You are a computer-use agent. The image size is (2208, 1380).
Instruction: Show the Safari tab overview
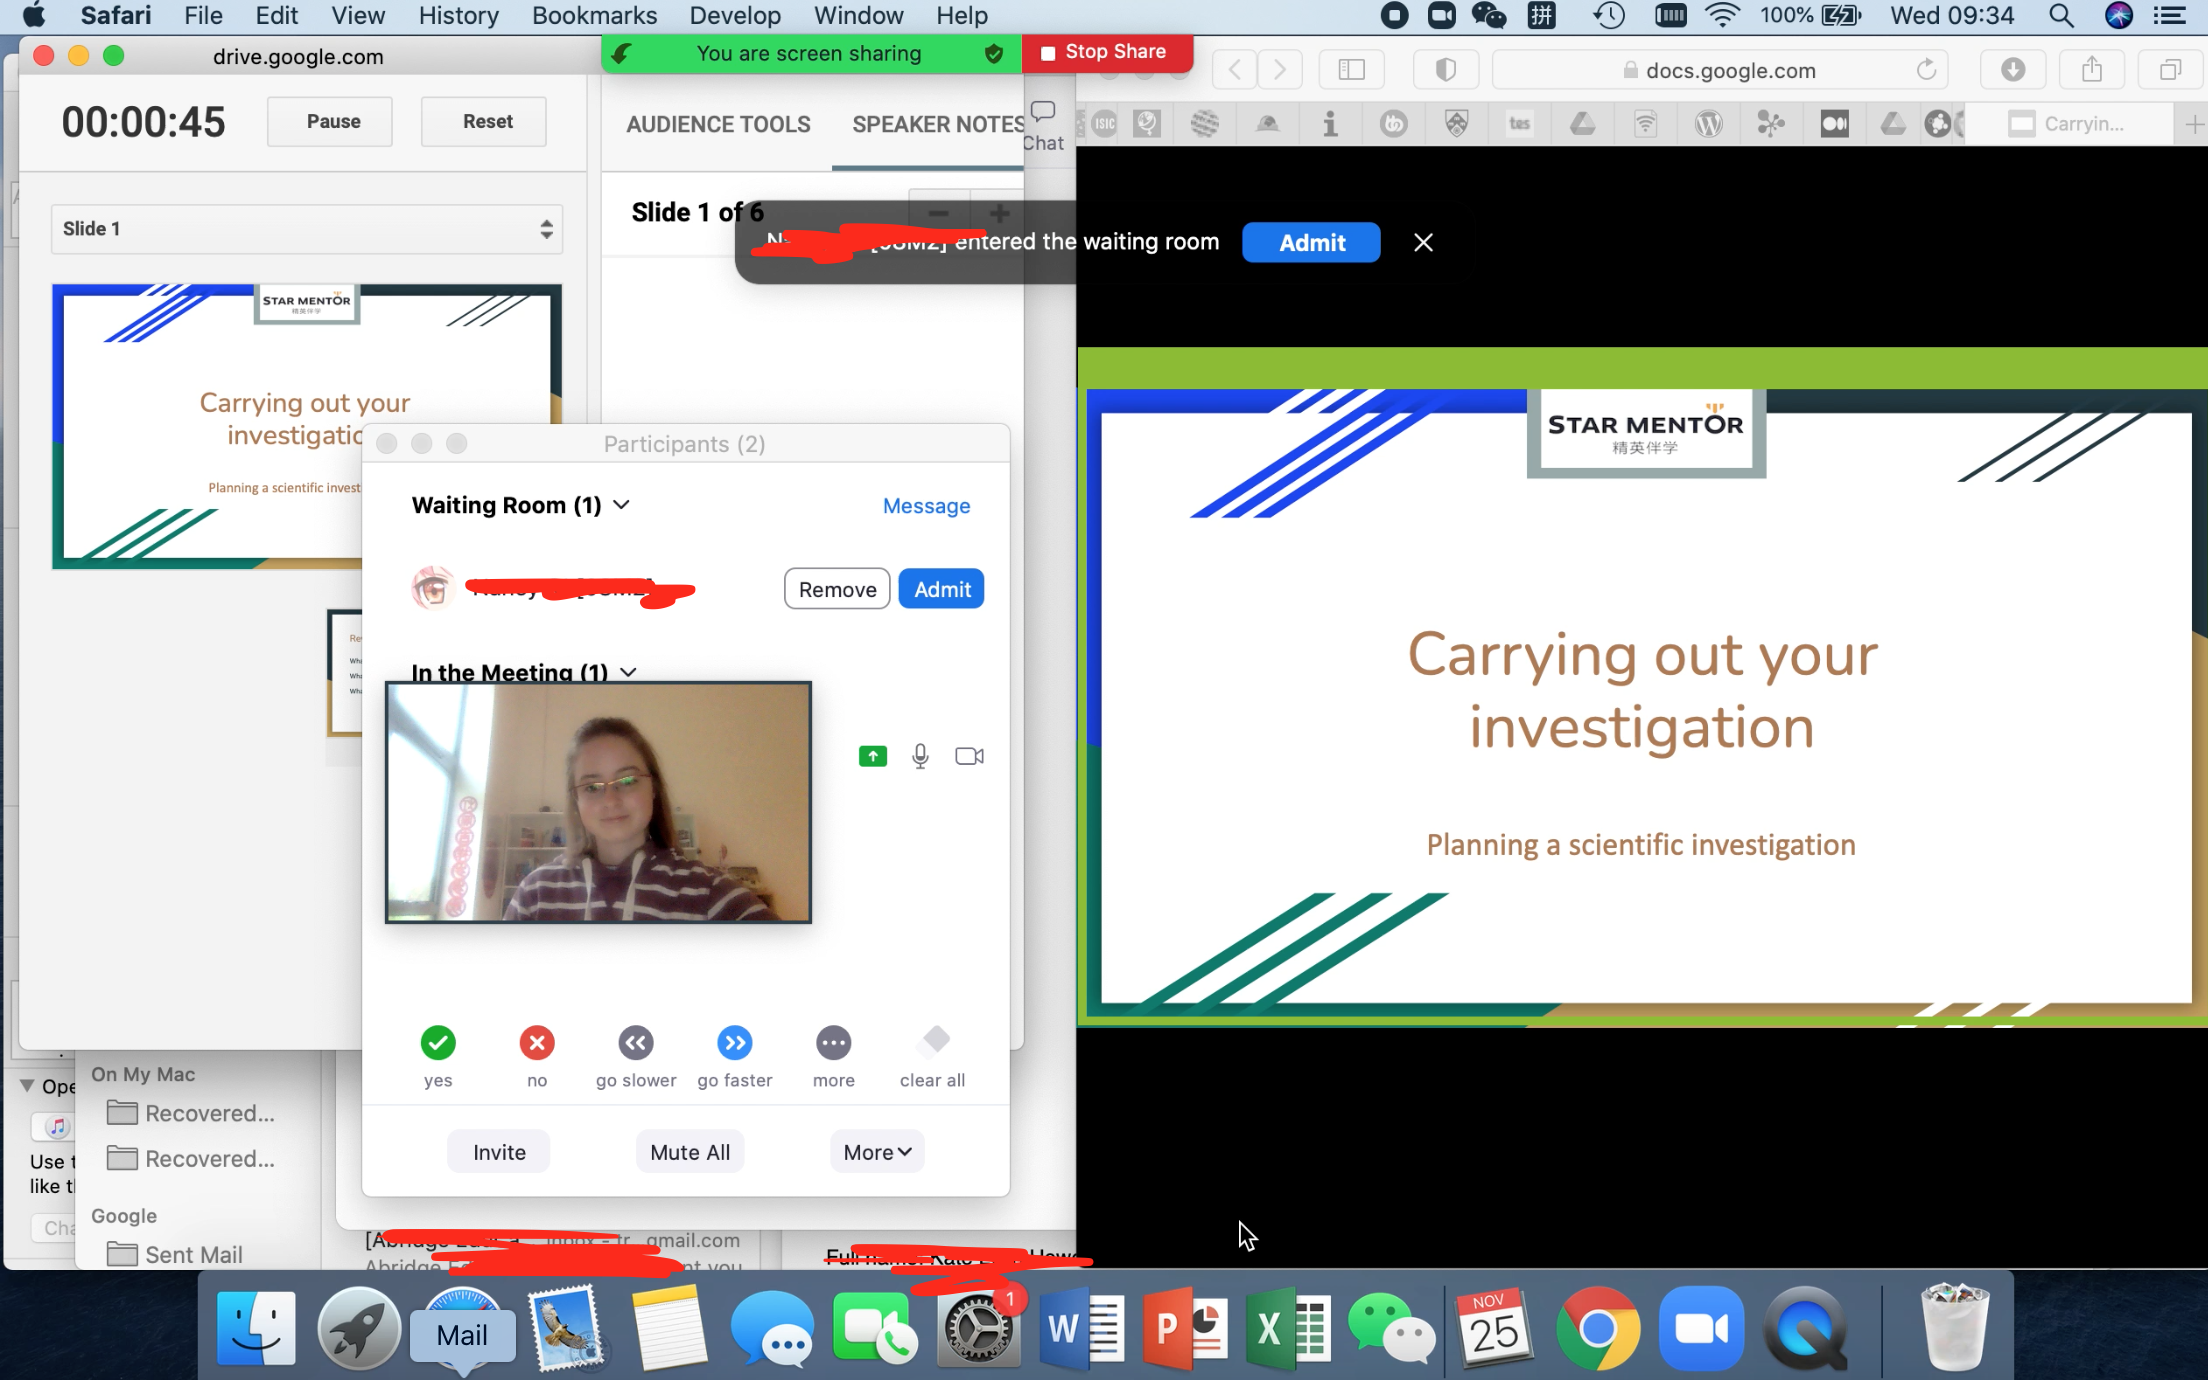pyautogui.click(x=2170, y=70)
